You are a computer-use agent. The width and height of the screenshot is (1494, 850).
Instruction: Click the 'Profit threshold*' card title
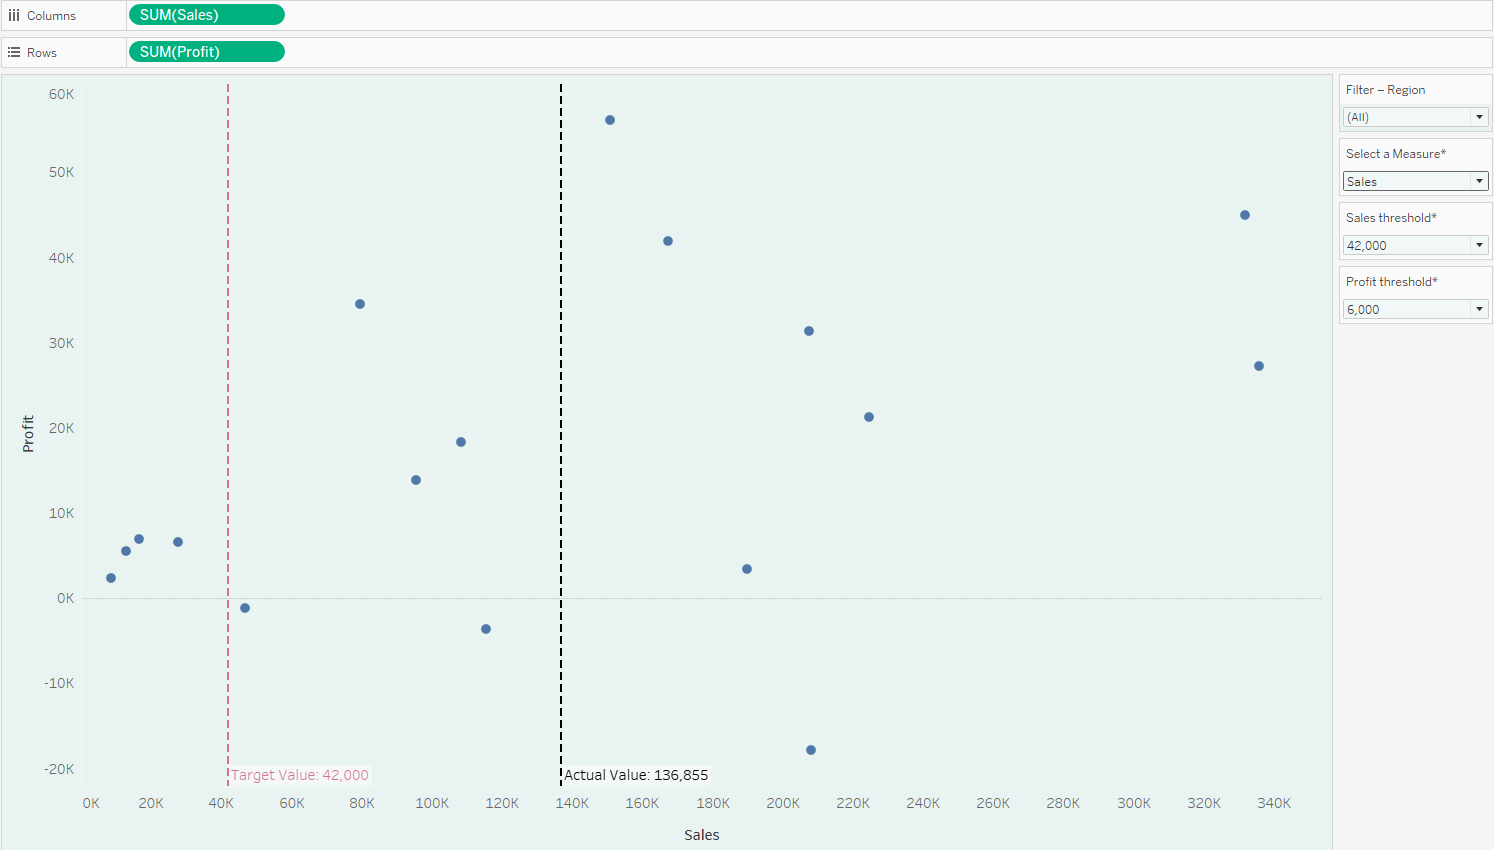click(x=1392, y=282)
